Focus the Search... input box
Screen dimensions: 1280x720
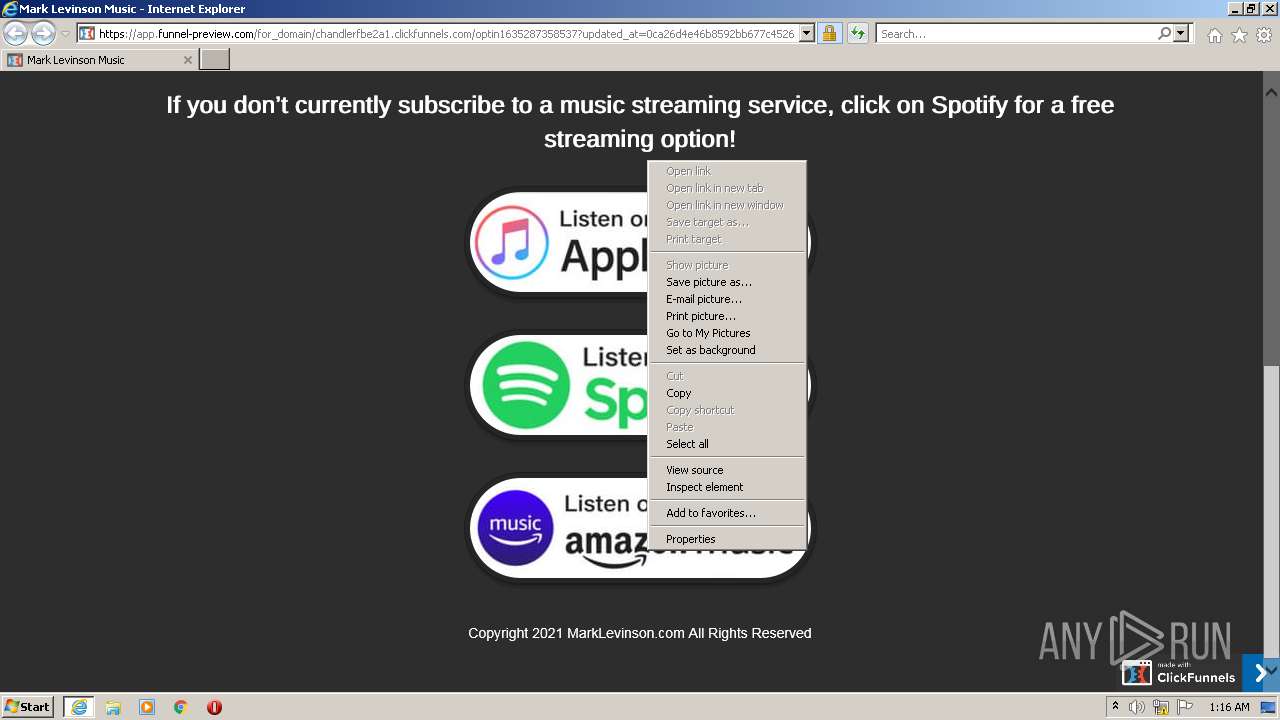[x=1016, y=33]
